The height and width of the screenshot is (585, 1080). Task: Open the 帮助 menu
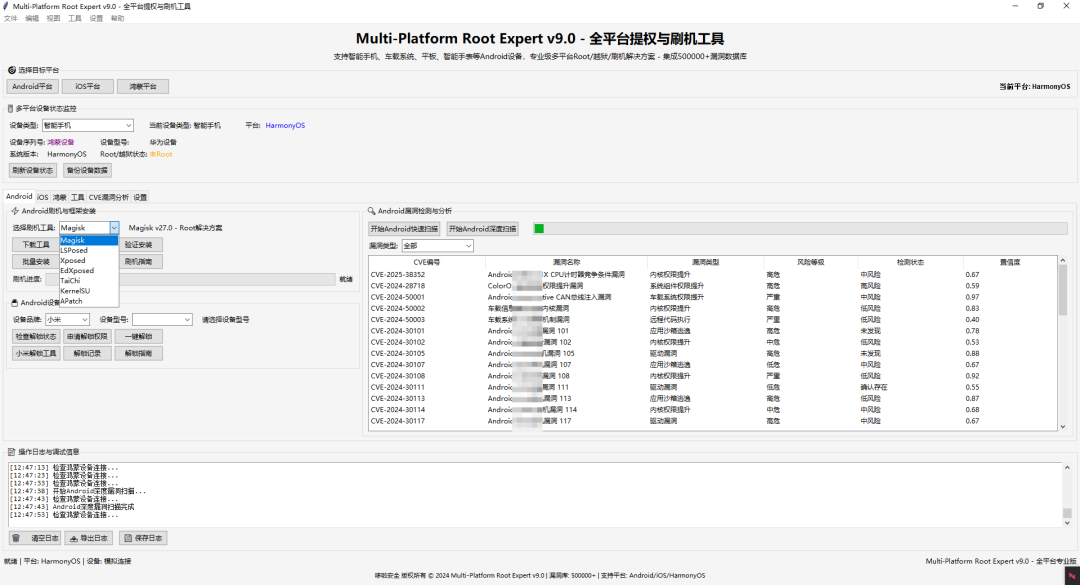(x=118, y=19)
